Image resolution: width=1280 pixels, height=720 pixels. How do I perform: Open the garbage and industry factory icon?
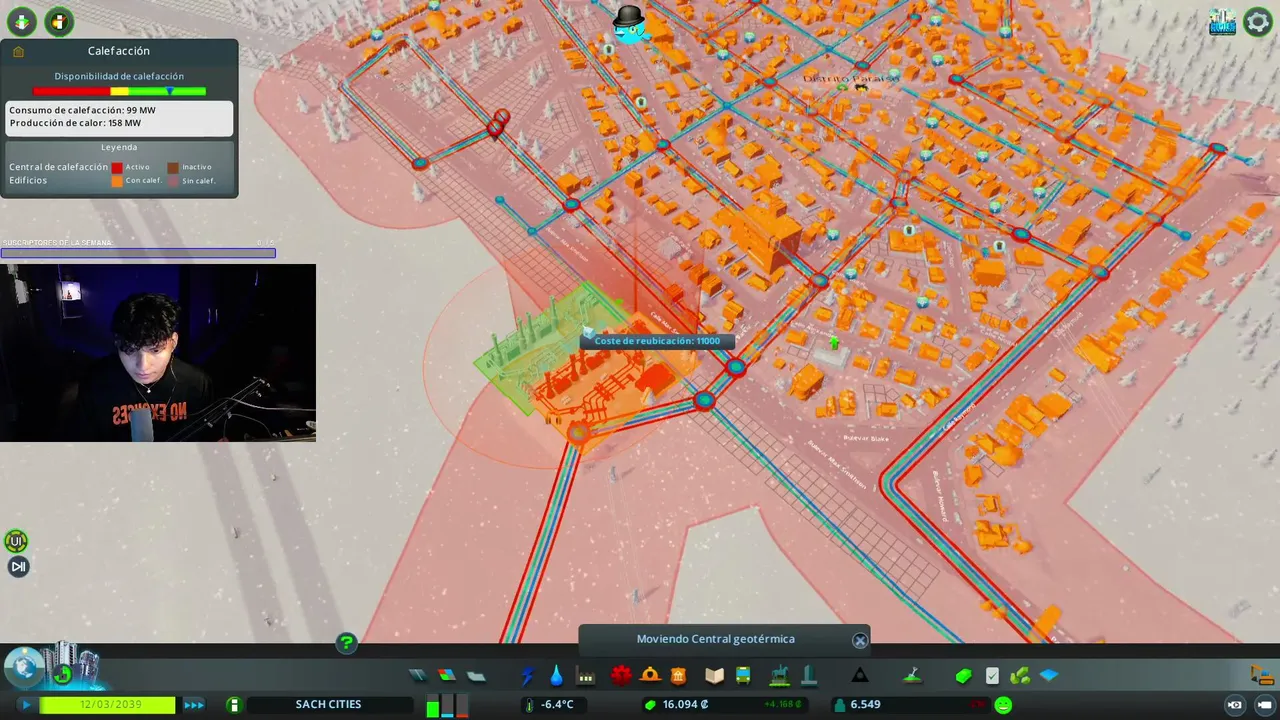pyautogui.click(x=586, y=676)
